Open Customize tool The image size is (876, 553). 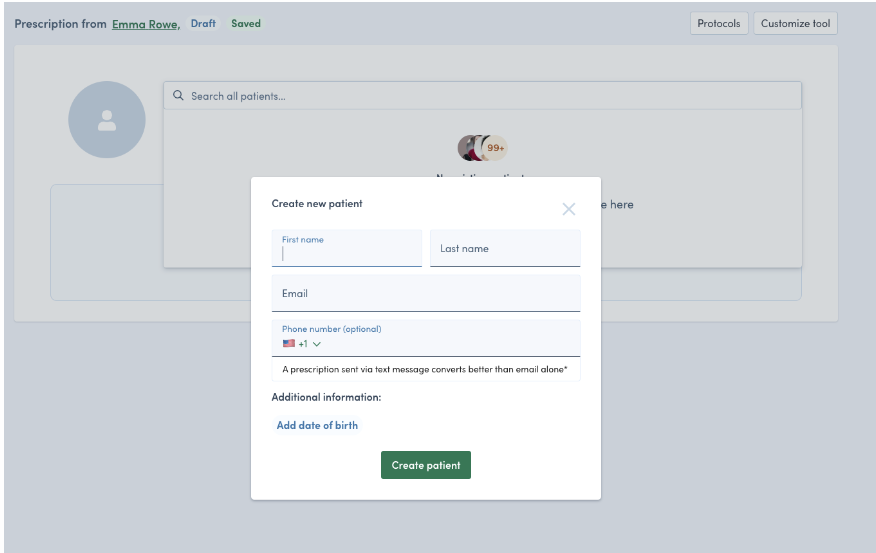[x=796, y=23]
